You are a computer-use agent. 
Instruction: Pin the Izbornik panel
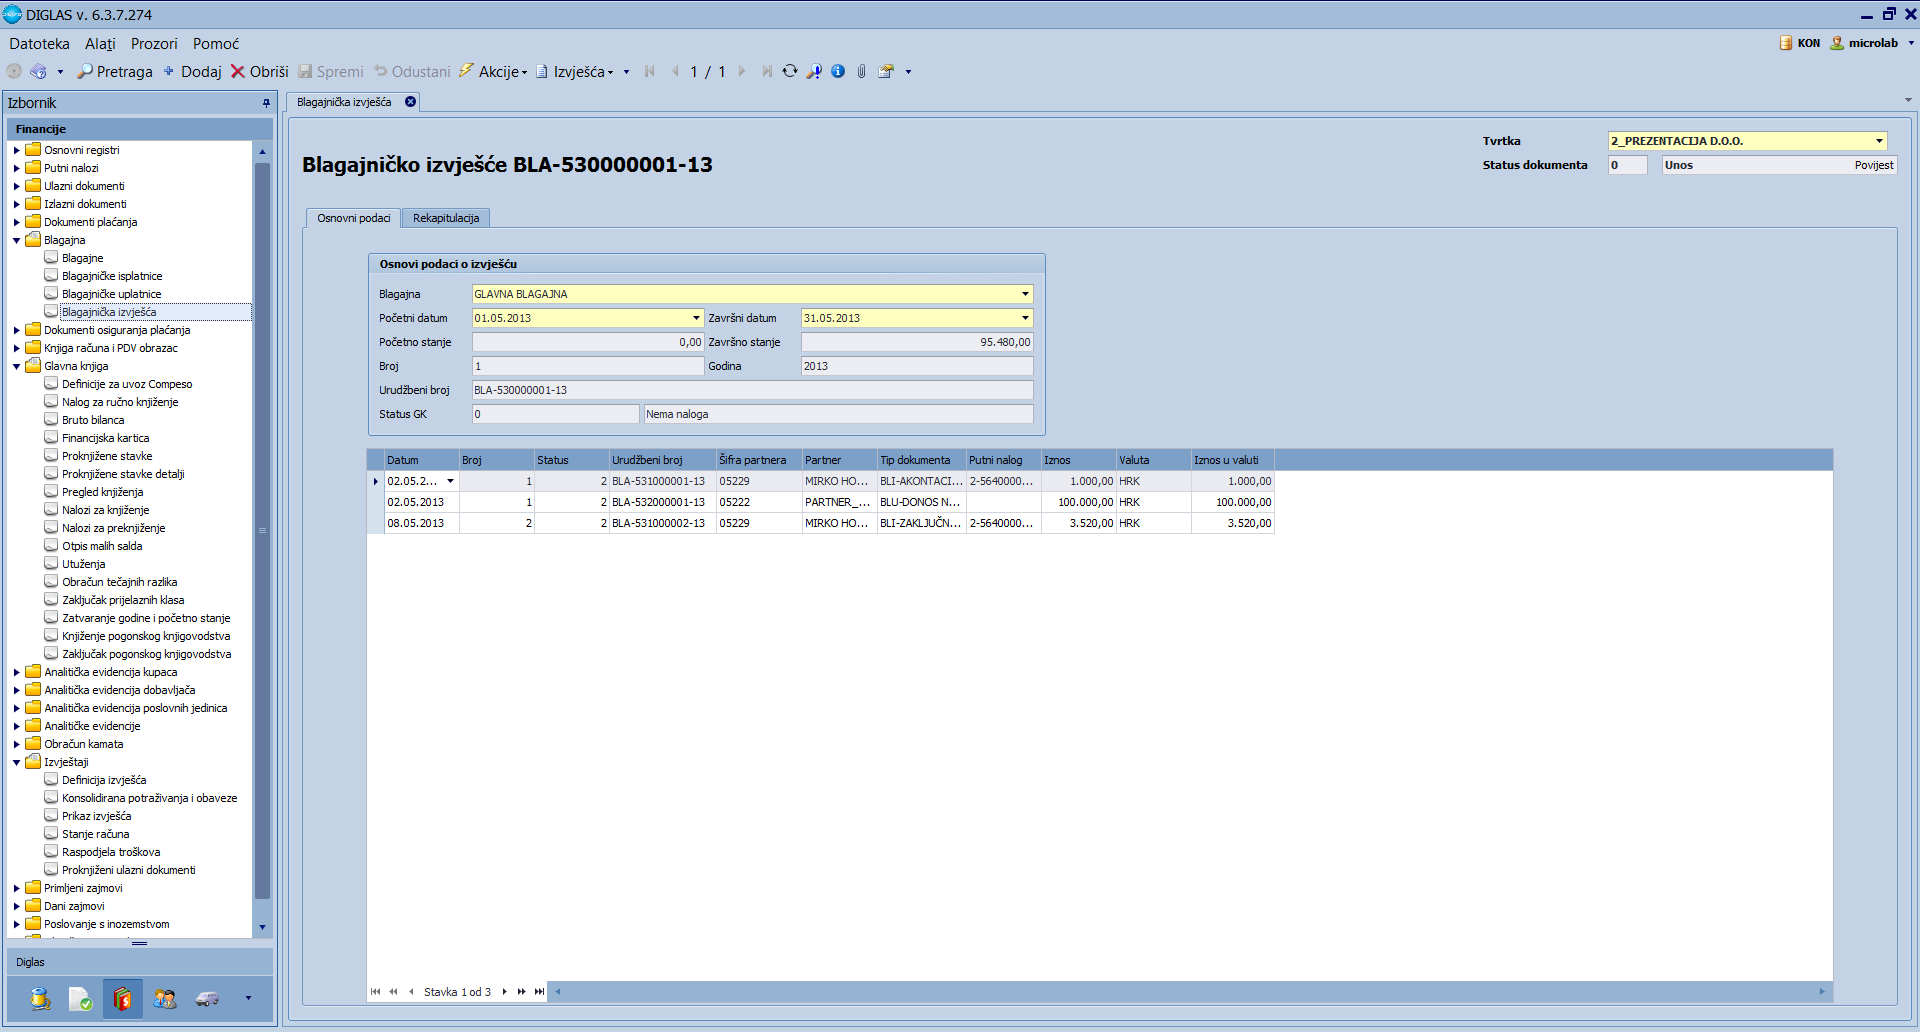coord(266,103)
